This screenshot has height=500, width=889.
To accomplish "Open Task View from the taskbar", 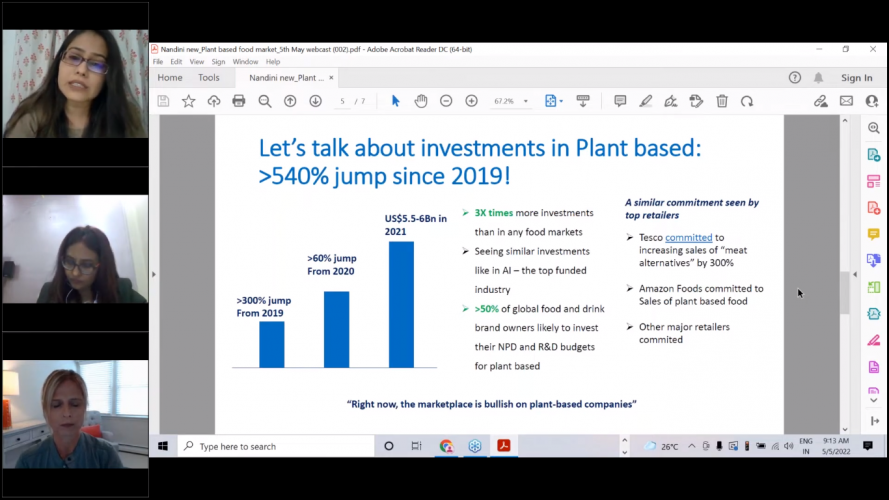I will pos(416,446).
